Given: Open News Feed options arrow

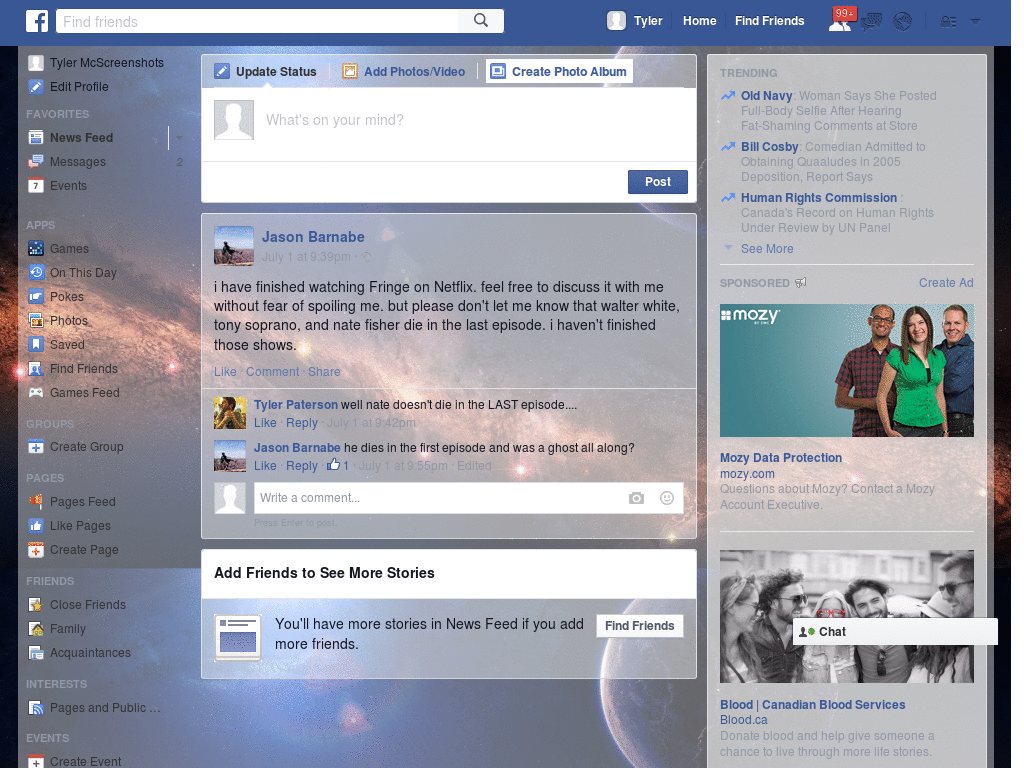Looking at the screenshot, I should pos(179,138).
